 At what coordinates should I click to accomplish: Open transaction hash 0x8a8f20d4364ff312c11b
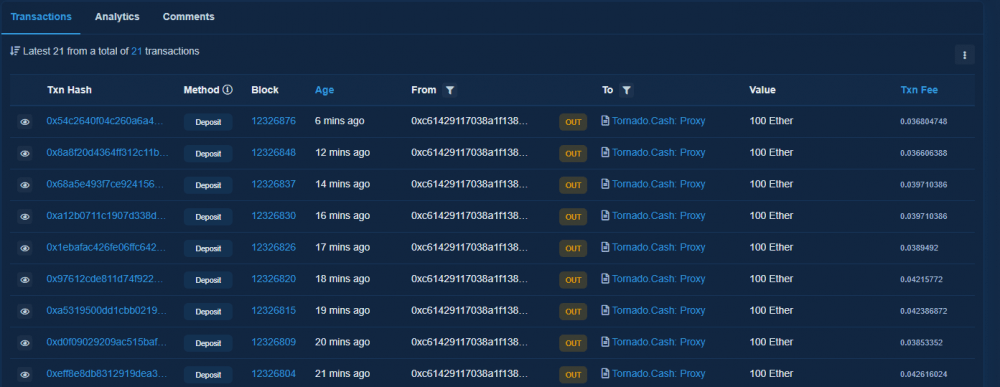[x=107, y=152]
